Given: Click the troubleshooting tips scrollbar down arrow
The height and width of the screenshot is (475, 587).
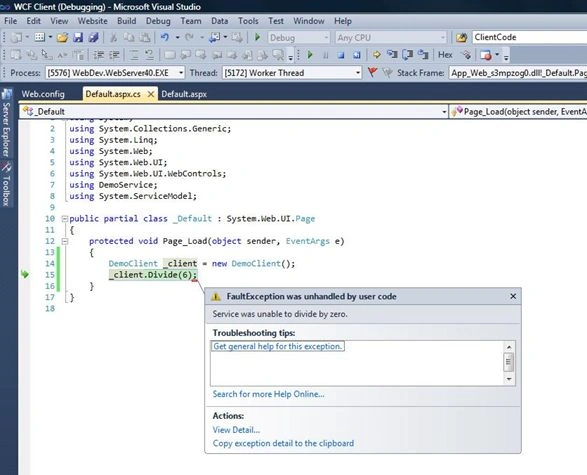Looking at the screenshot, I should point(509,379).
